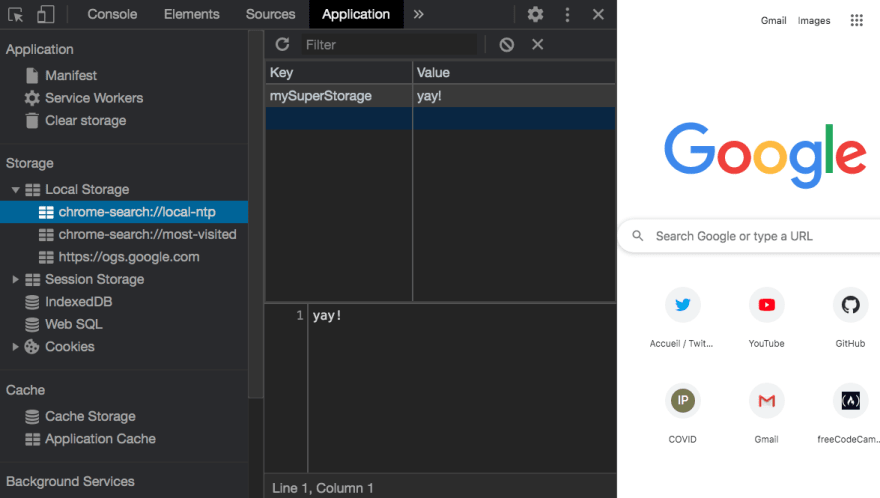Click the Google logo
The width and height of the screenshot is (880, 498).
pos(766,155)
